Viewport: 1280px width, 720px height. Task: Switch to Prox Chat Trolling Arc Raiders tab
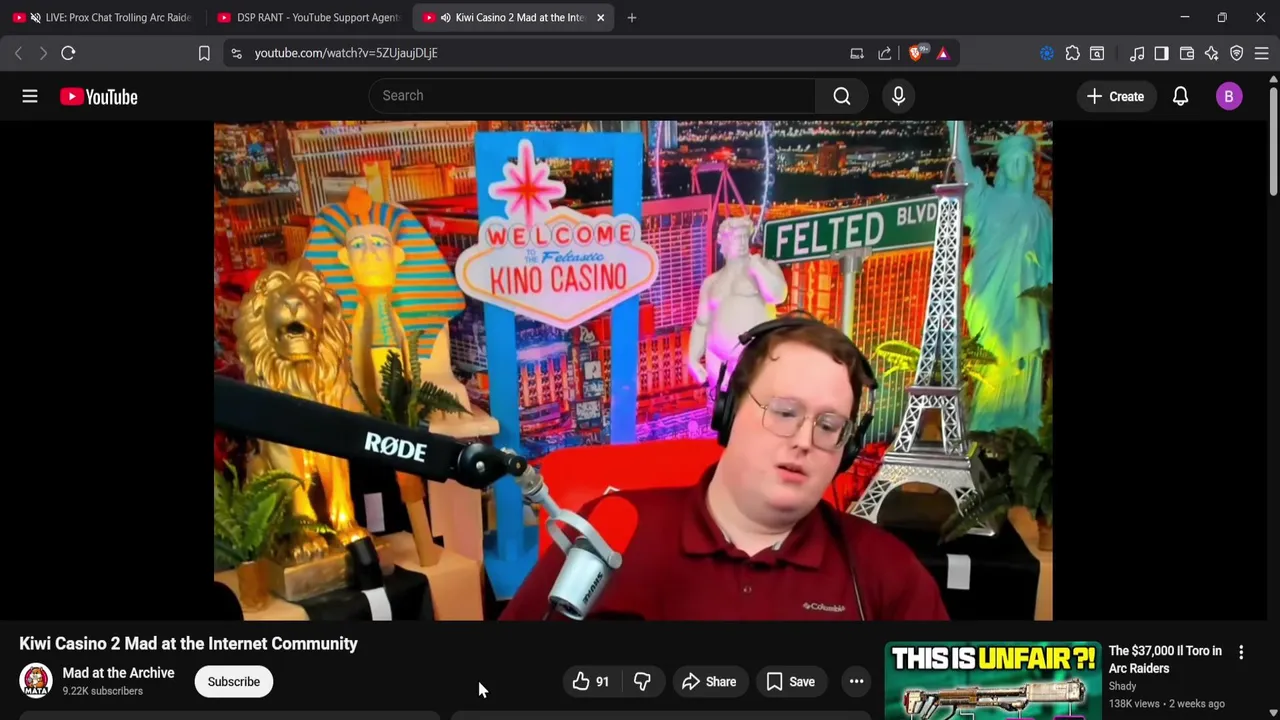click(x=103, y=17)
